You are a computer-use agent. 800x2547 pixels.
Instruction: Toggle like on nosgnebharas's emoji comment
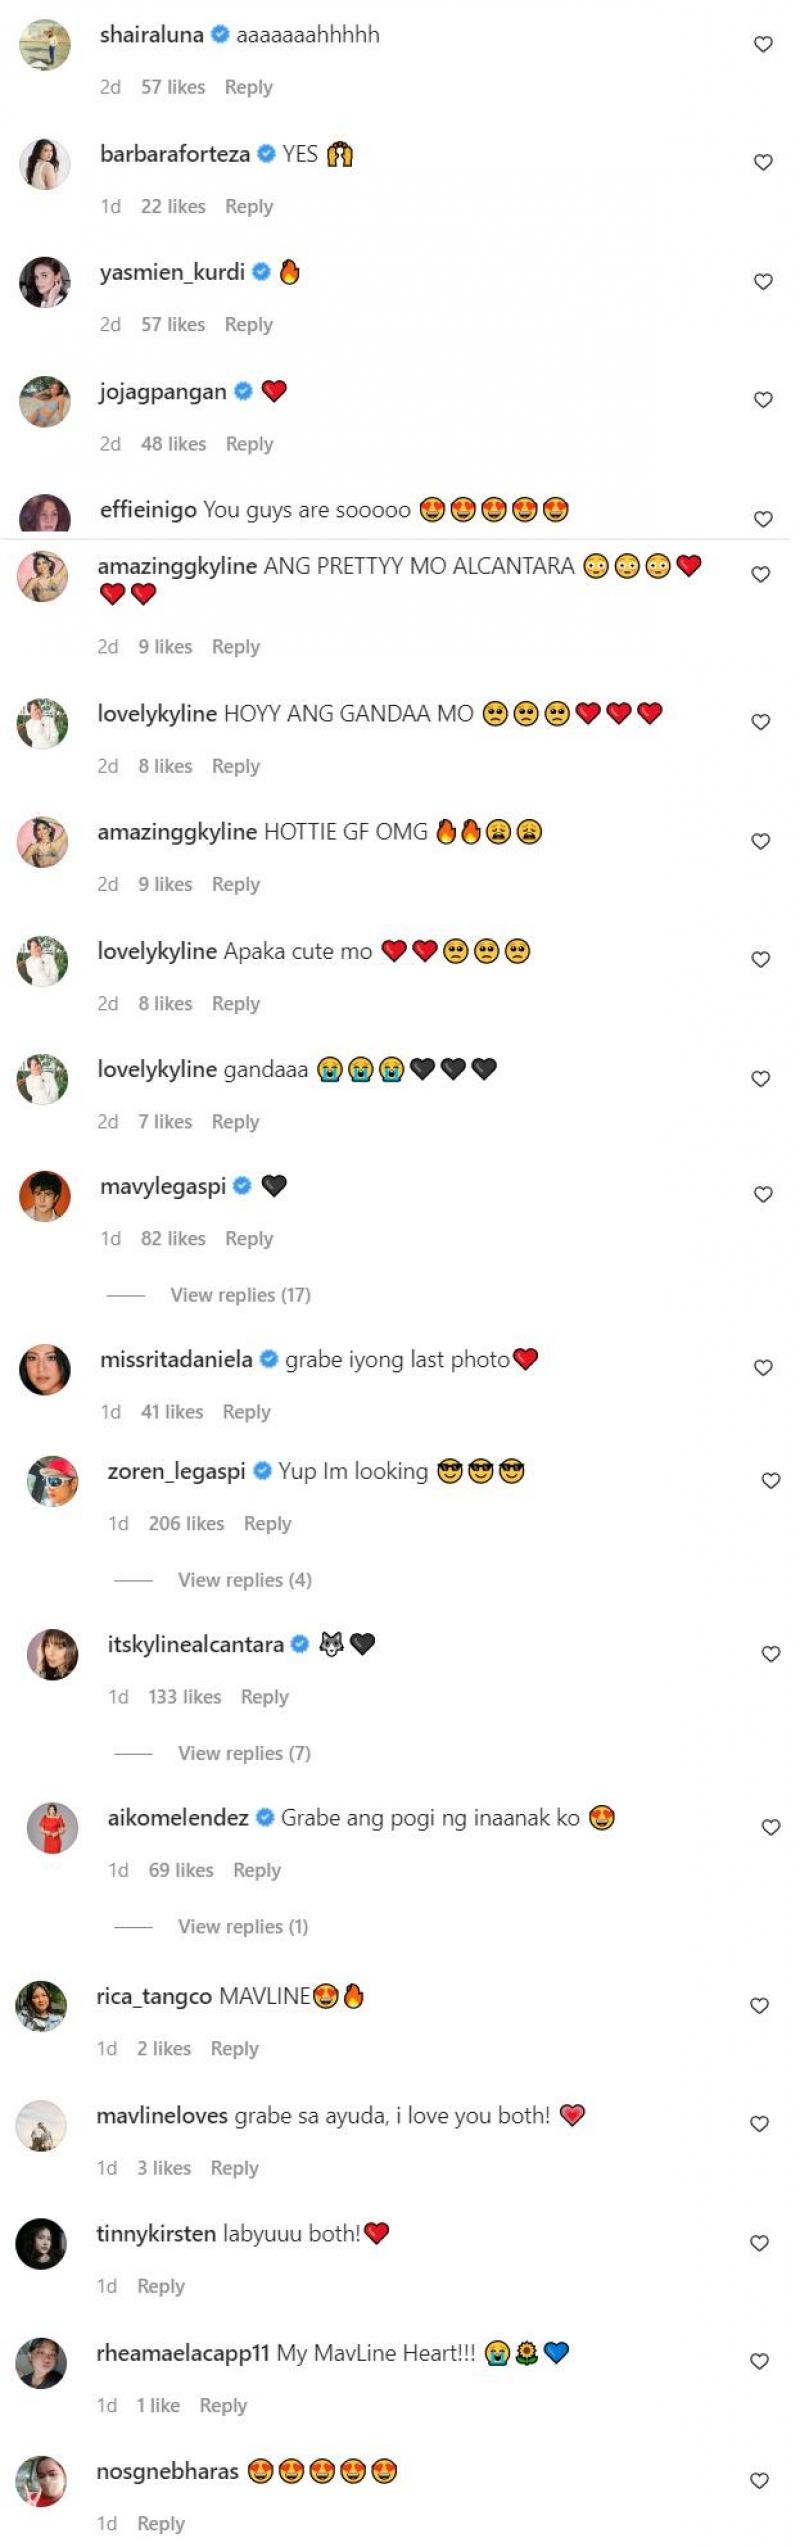[x=760, y=2480]
